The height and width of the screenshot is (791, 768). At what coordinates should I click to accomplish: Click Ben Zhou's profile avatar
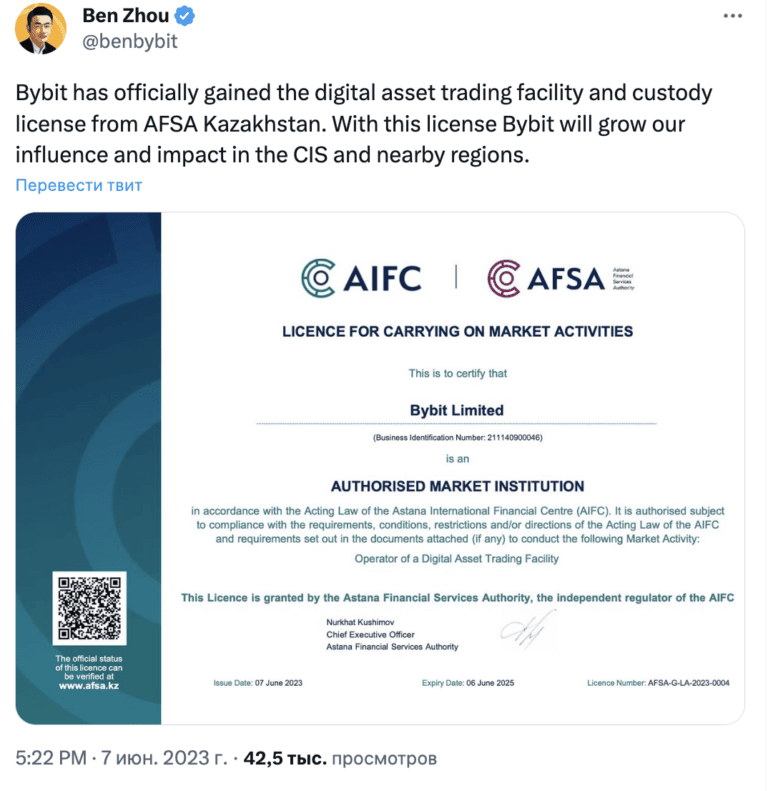click(x=42, y=29)
